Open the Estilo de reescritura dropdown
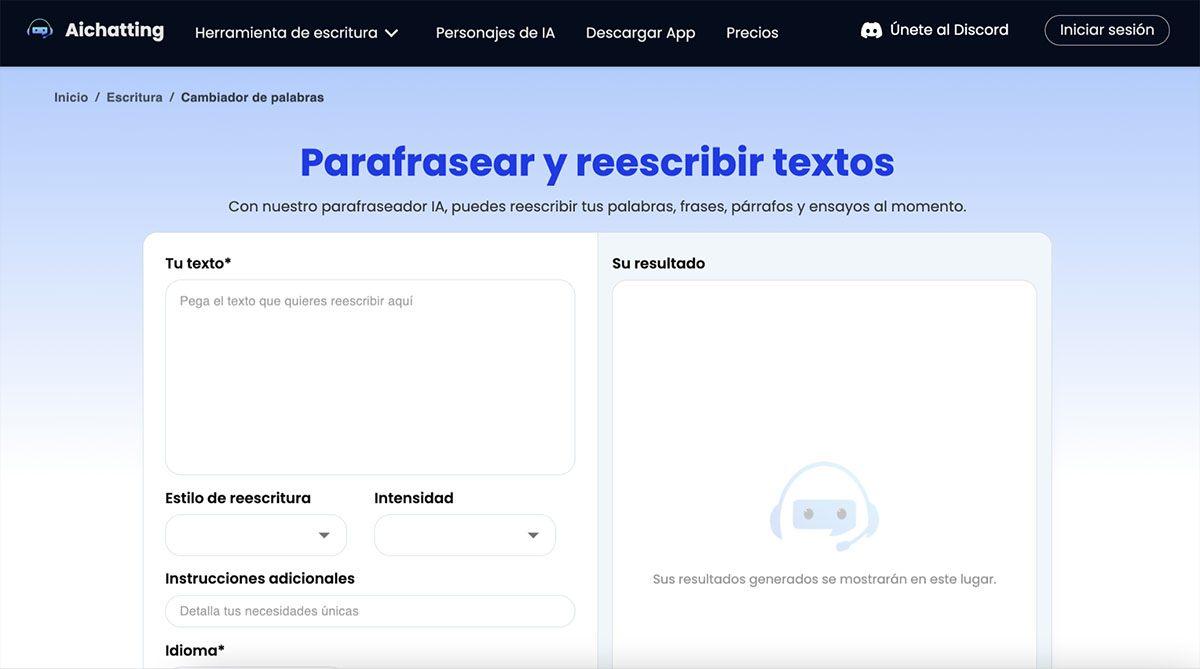Image resolution: width=1200 pixels, height=669 pixels. click(256, 535)
